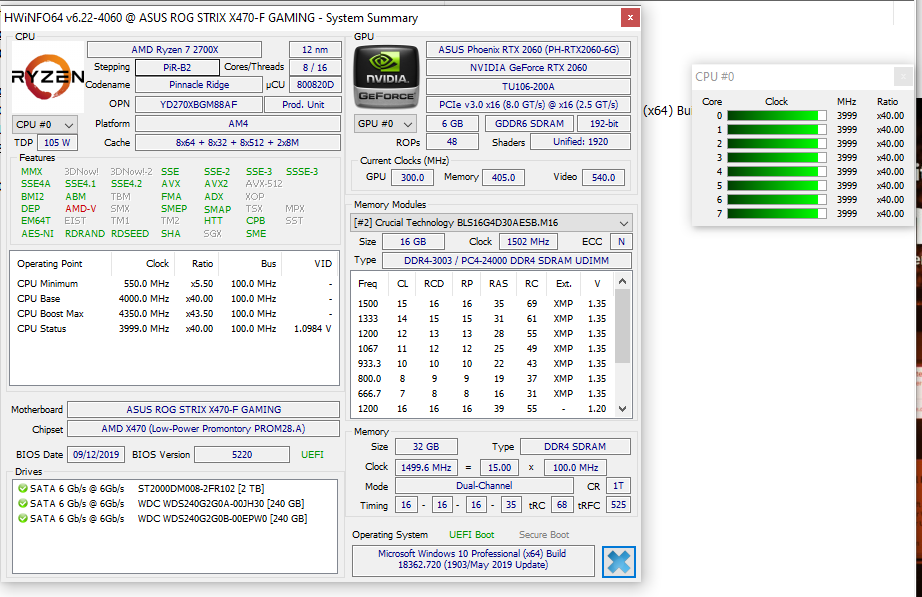
Task: Click the CPU Status row
Action: [174, 329]
